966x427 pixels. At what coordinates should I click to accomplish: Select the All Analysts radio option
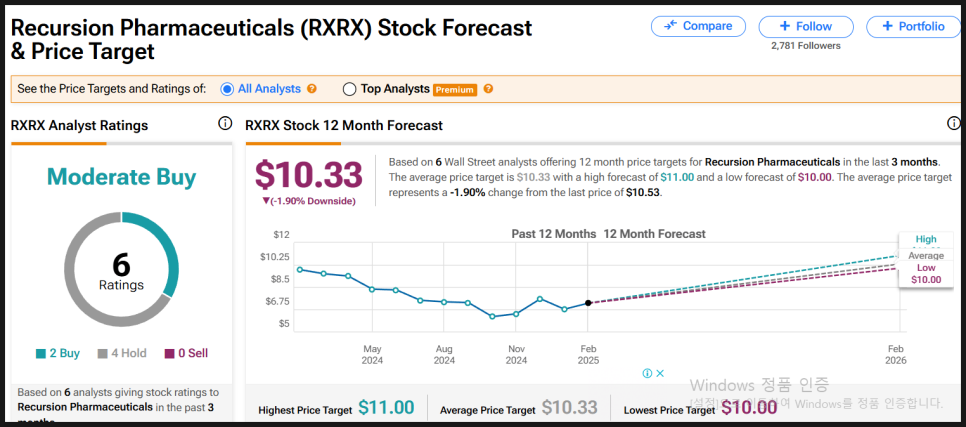[x=227, y=89]
